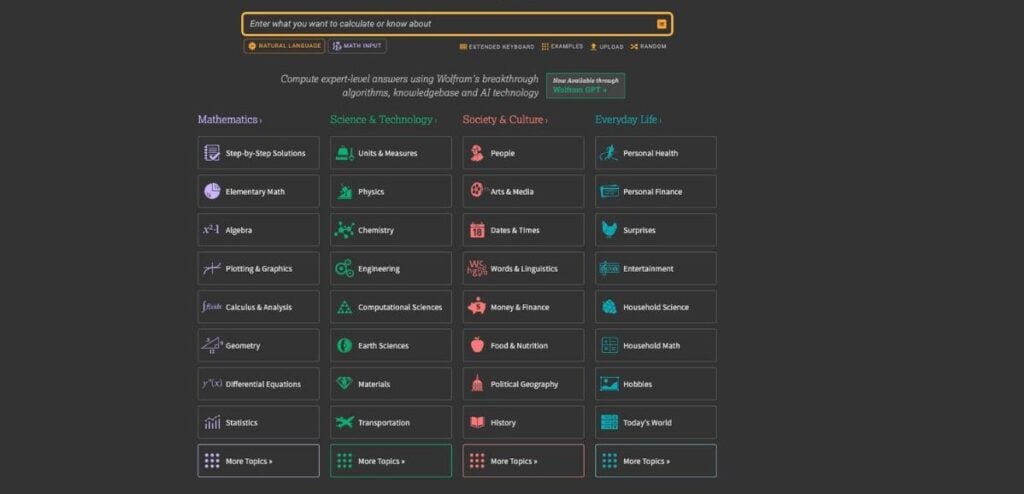Viewport: 1024px width, 494px height.
Task: Click the Personal Health runner icon
Action: [x=609, y=153]
